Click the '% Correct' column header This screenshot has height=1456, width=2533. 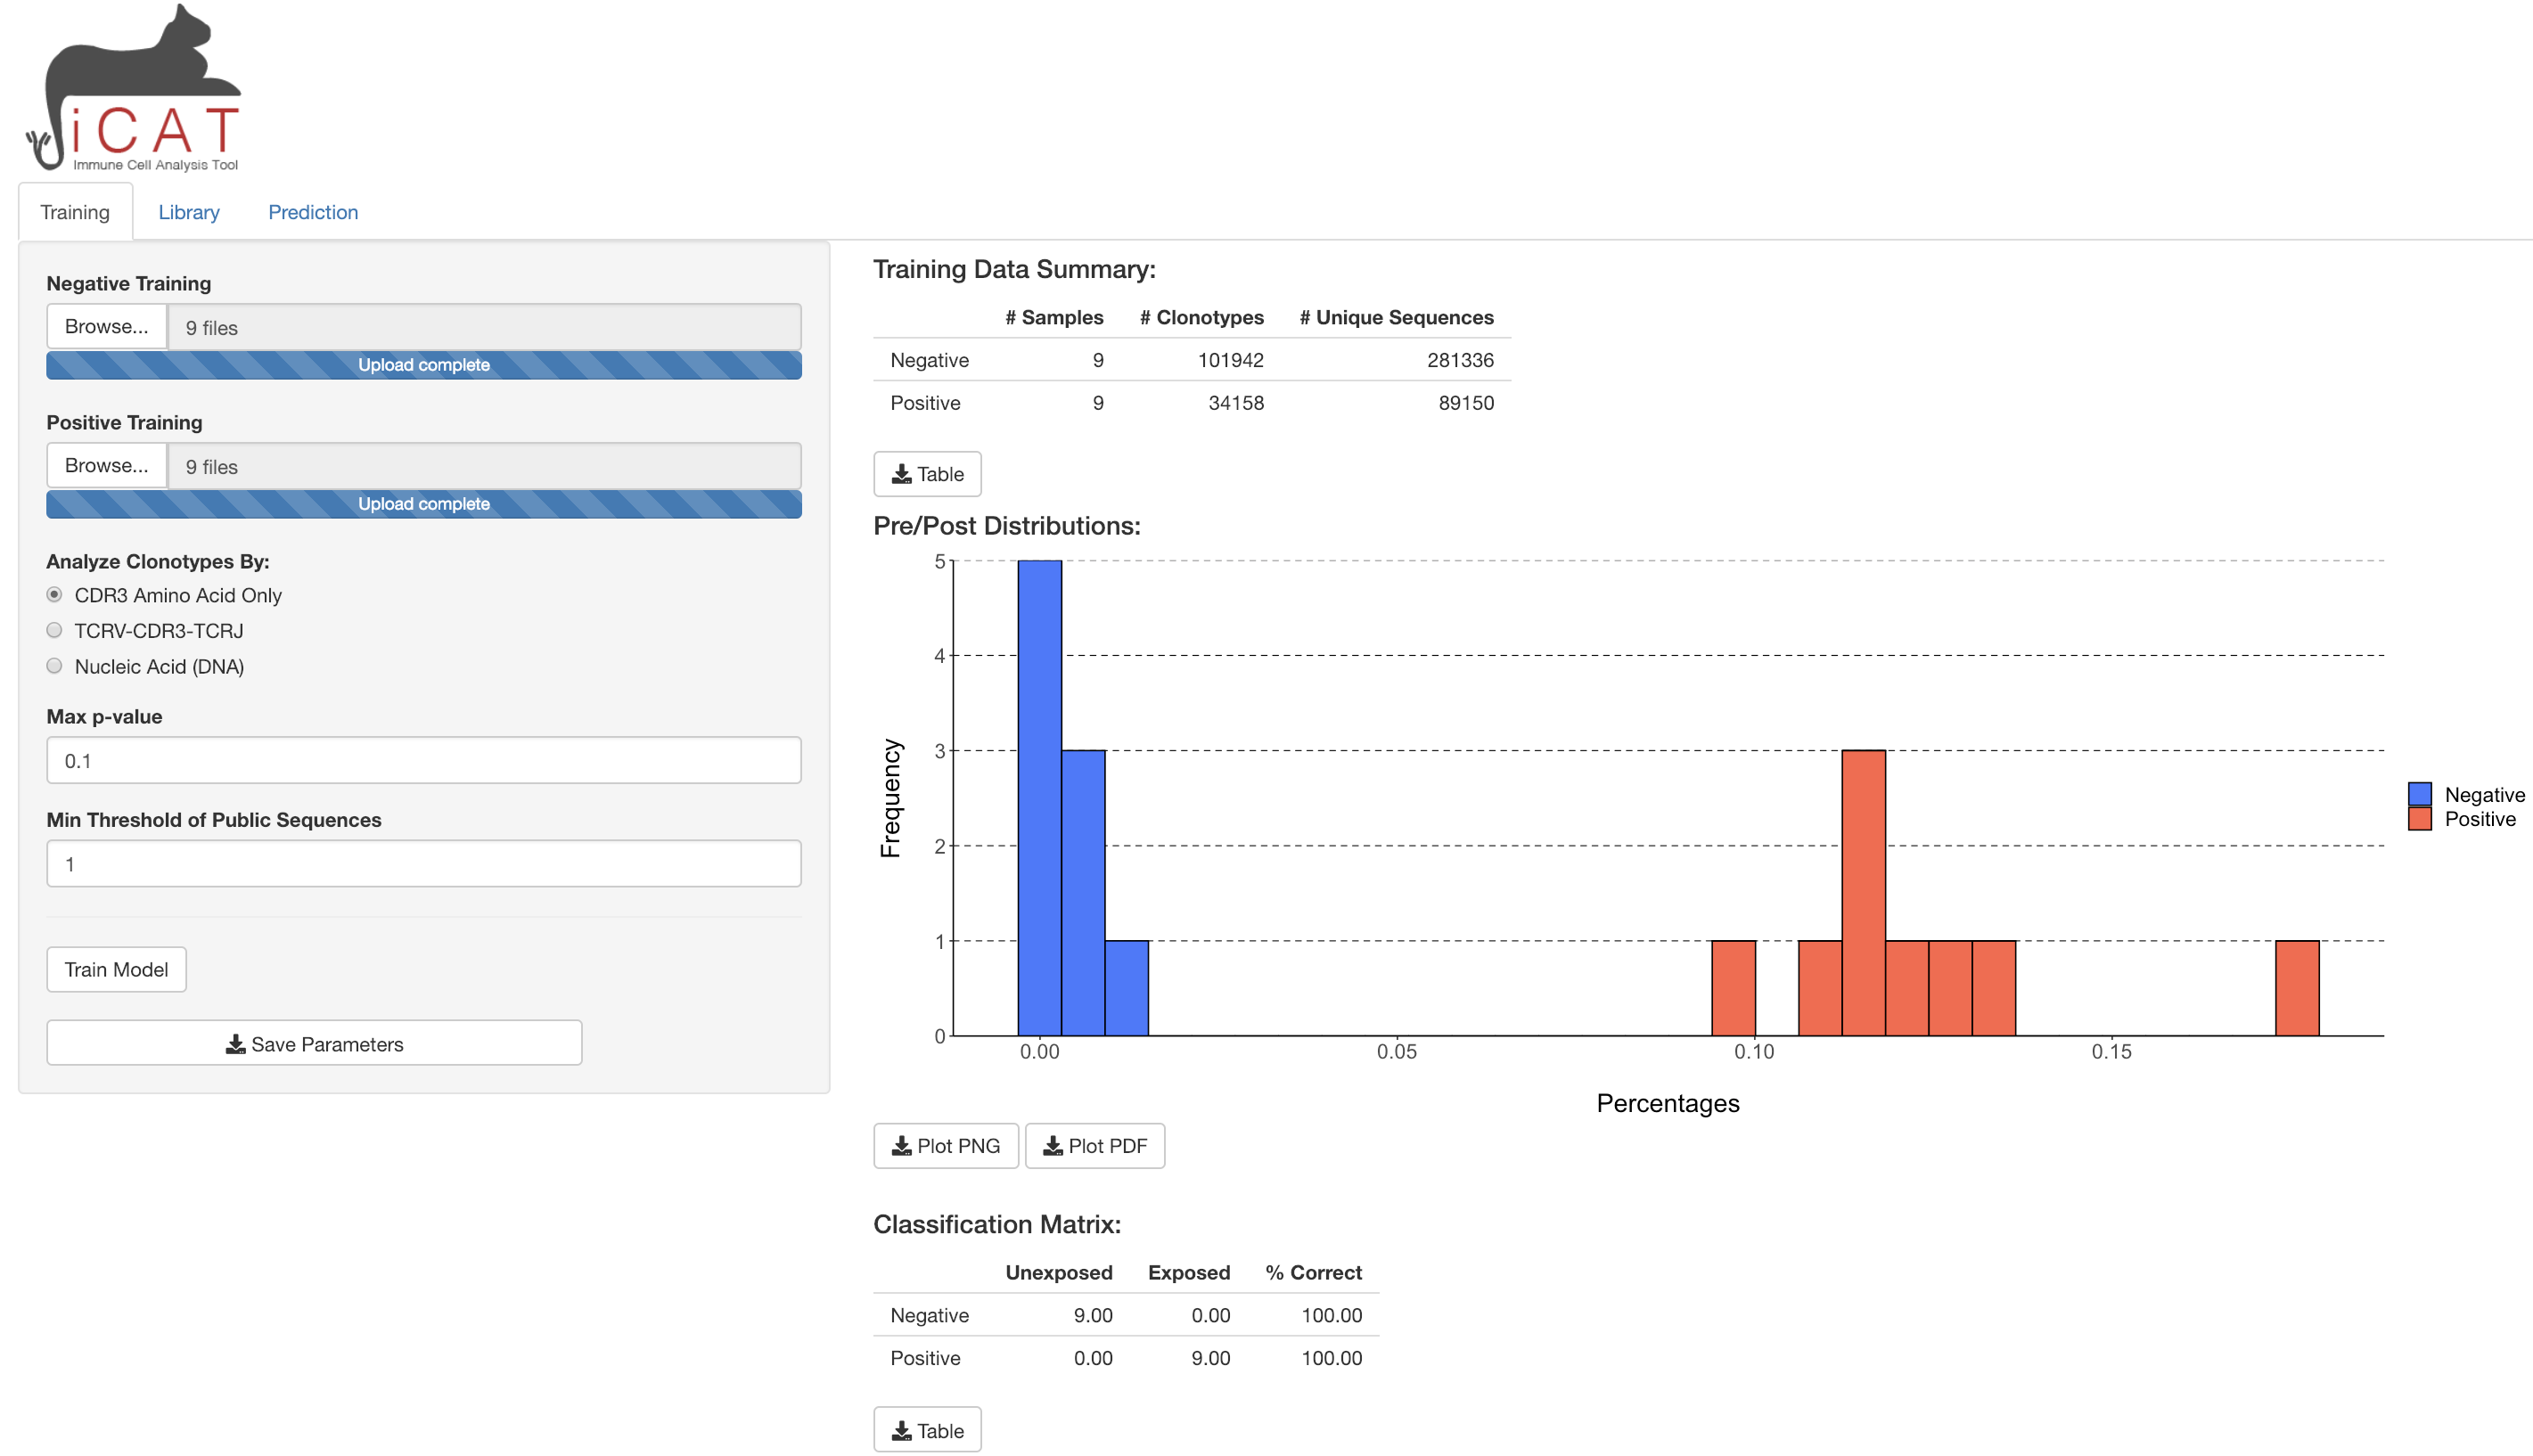[1313, 1272]
